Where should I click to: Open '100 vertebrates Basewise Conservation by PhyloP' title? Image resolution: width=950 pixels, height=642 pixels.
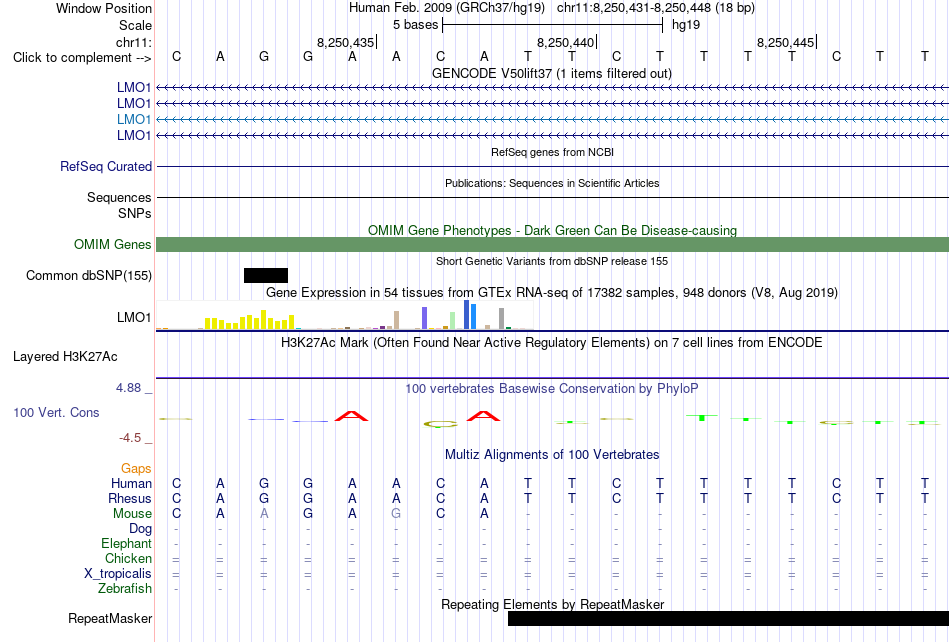[551, 389]
